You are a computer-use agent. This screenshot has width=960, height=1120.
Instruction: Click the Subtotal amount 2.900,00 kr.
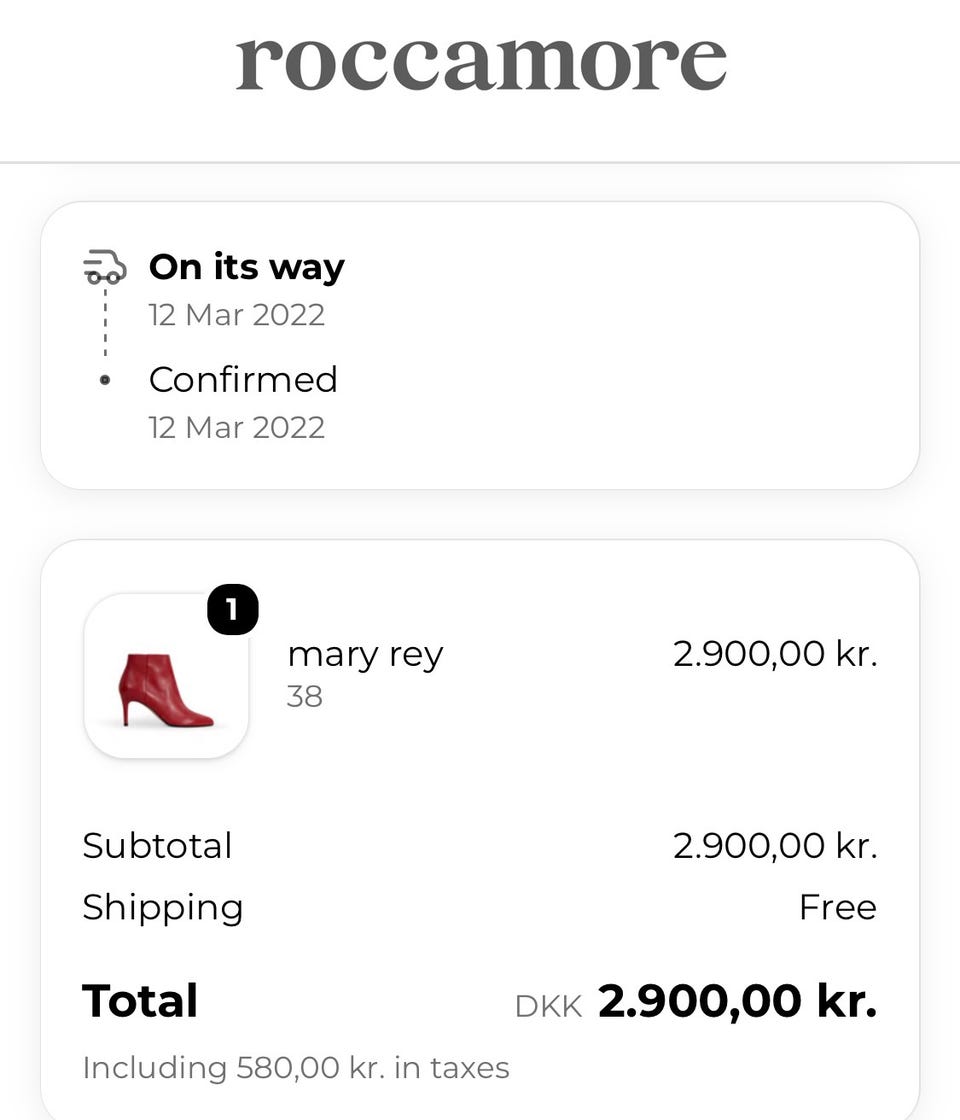pos(775,846)
